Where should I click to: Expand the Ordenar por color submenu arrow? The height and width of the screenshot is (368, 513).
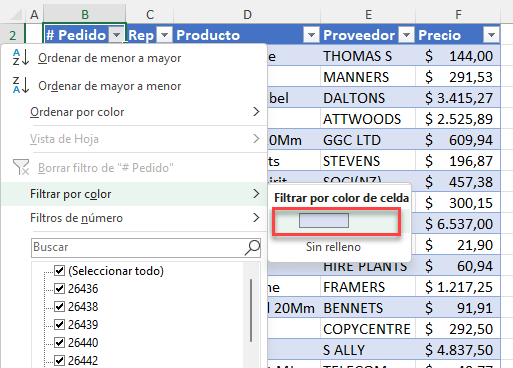click(256, 112)
